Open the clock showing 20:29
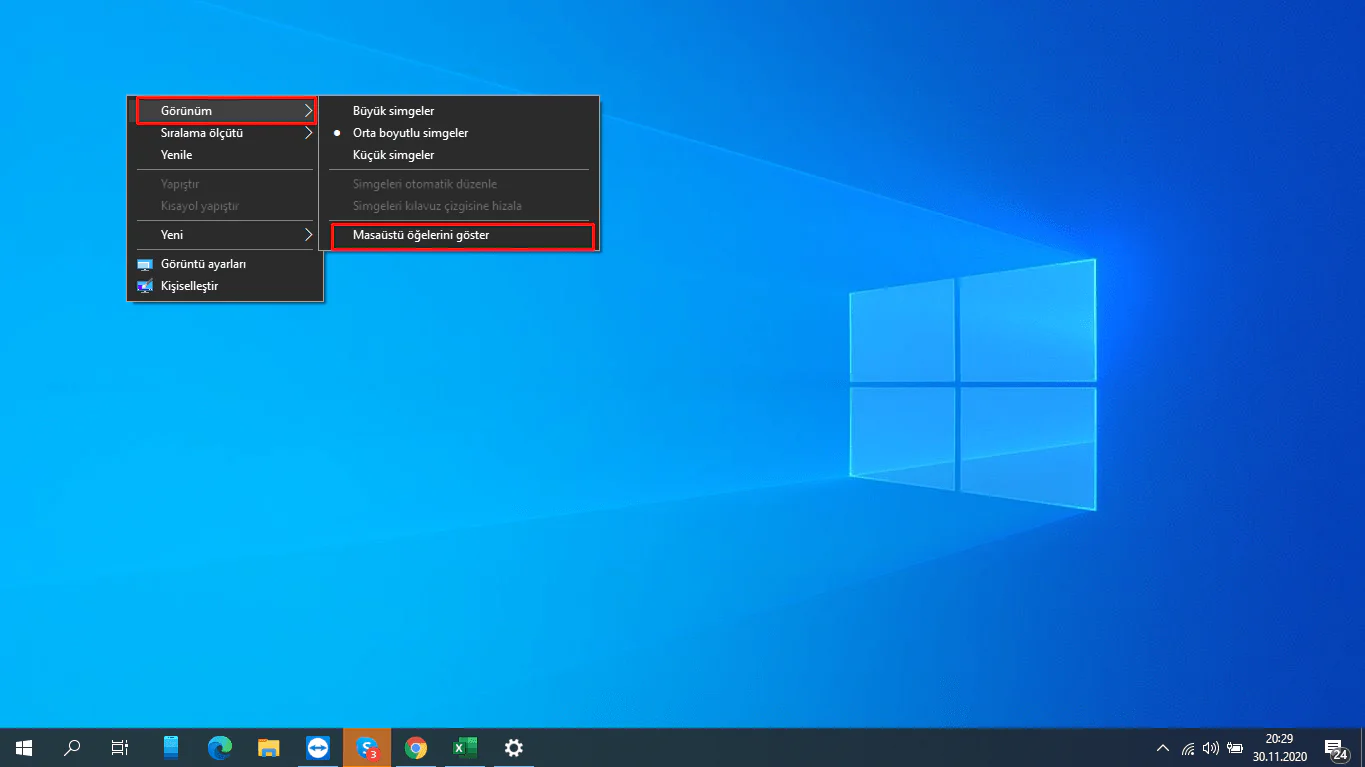This screenshot has width=1365, height=767. 1279,747
